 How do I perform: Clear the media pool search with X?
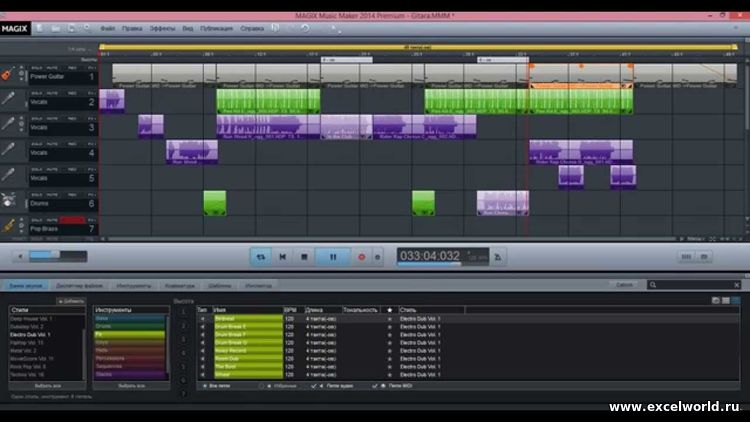tap(737, 285)
